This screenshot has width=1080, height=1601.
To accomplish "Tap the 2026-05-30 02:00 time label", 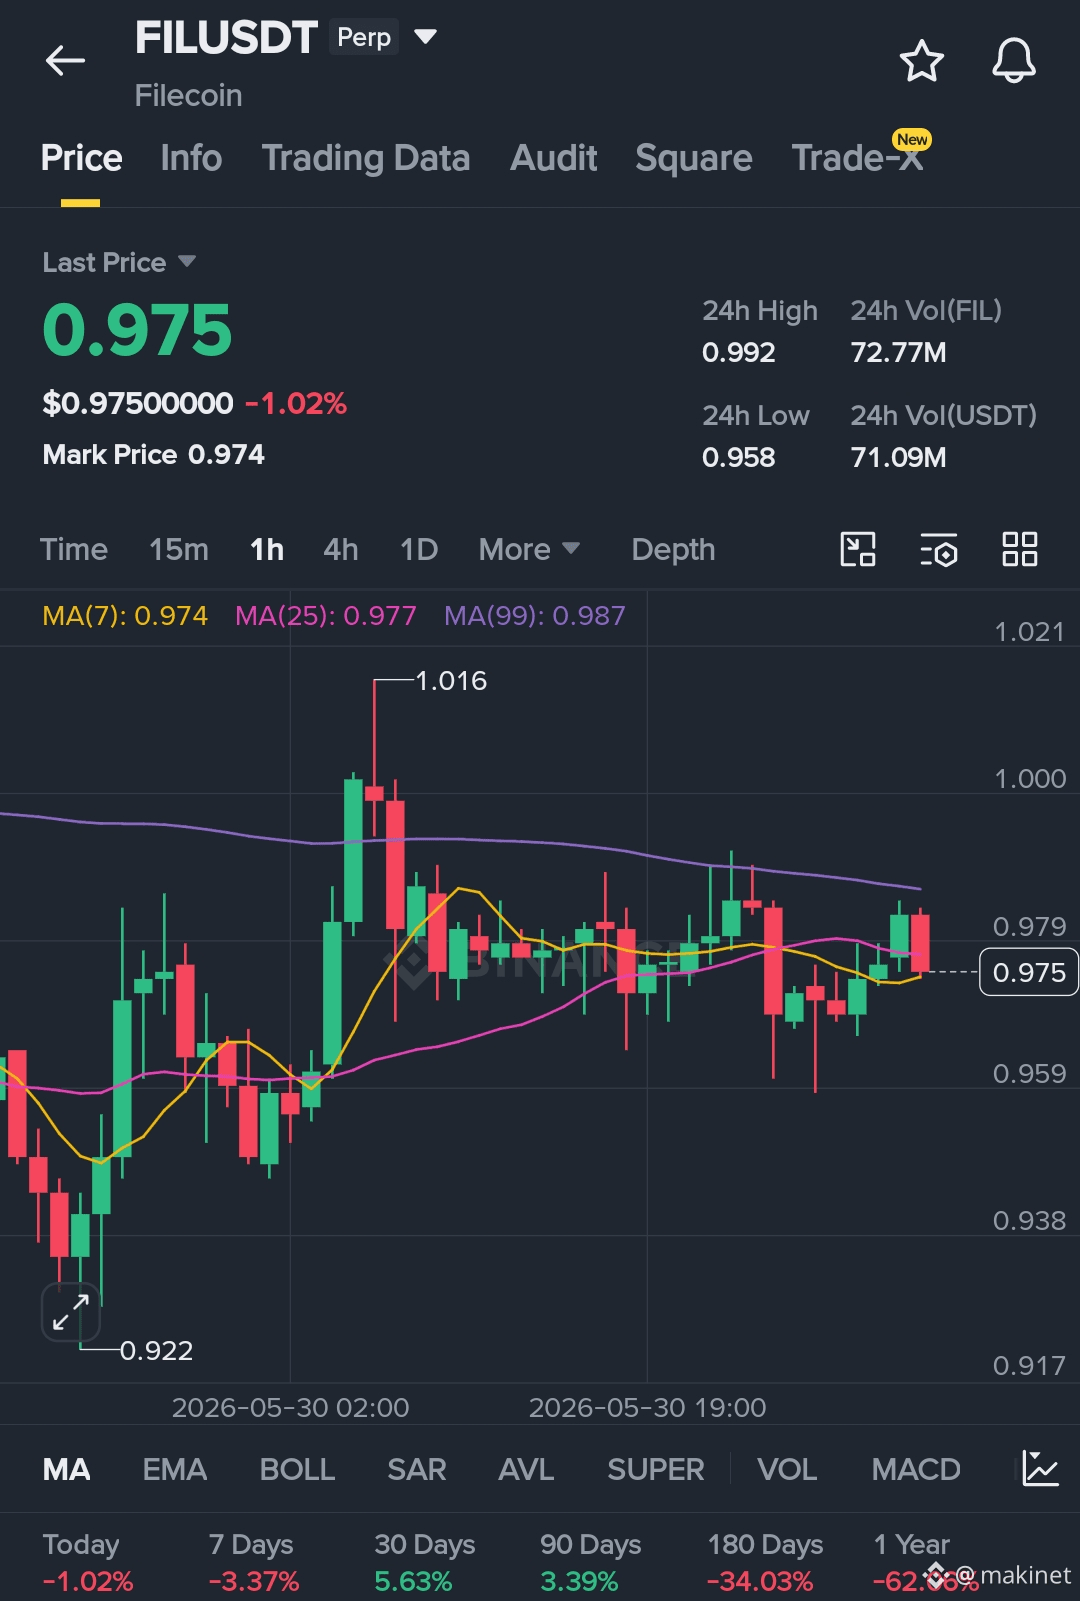I will click(290, 1408).
